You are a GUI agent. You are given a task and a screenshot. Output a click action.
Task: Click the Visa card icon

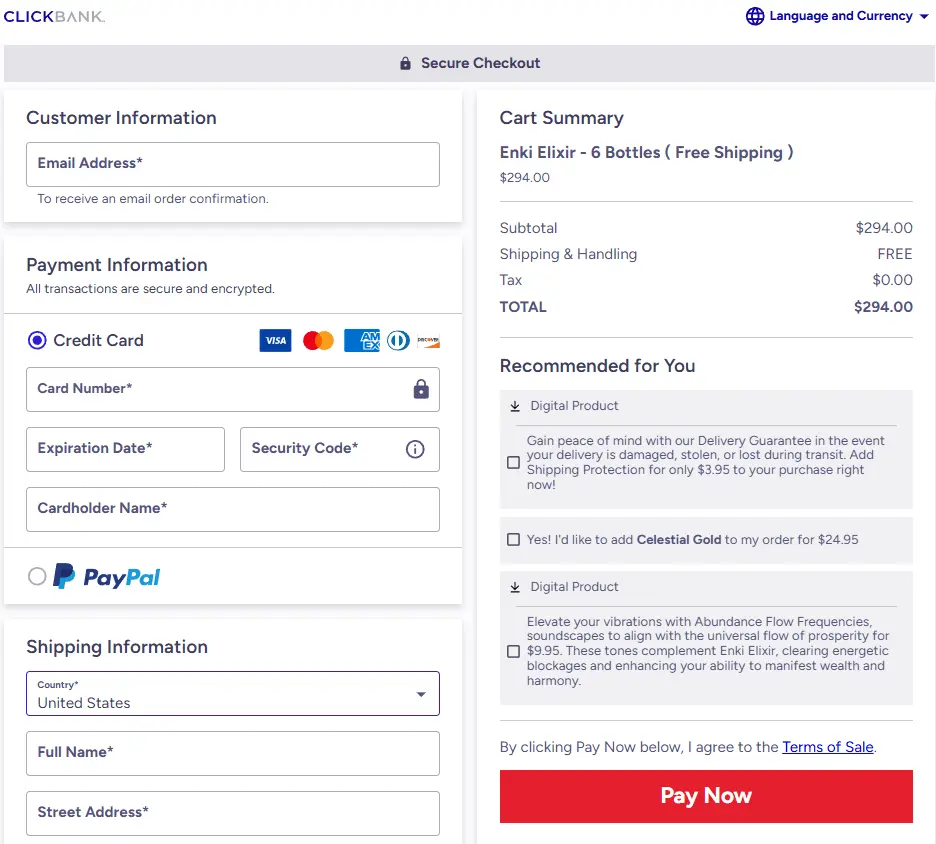click(275, 340)
